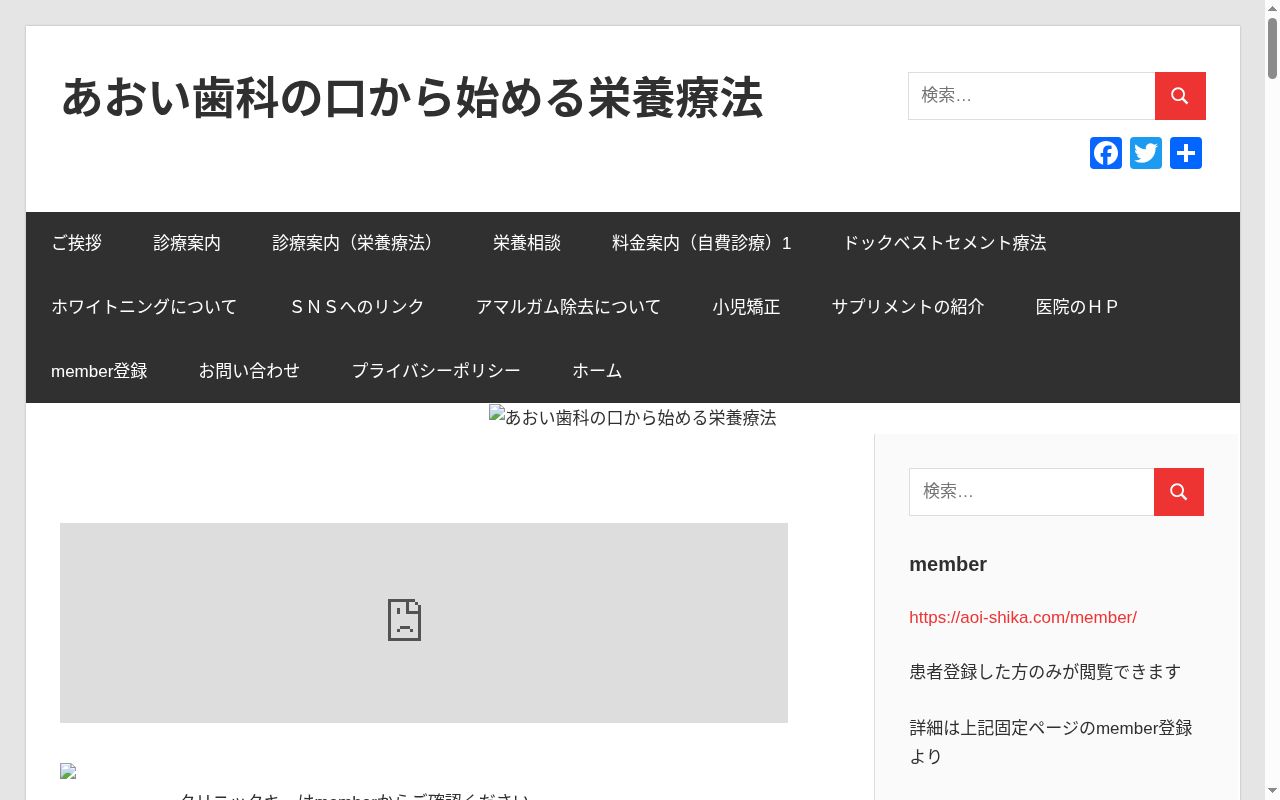Click the sidebar member heading
This screenshot has height=800, width=1280.
(x=948, y=564)
